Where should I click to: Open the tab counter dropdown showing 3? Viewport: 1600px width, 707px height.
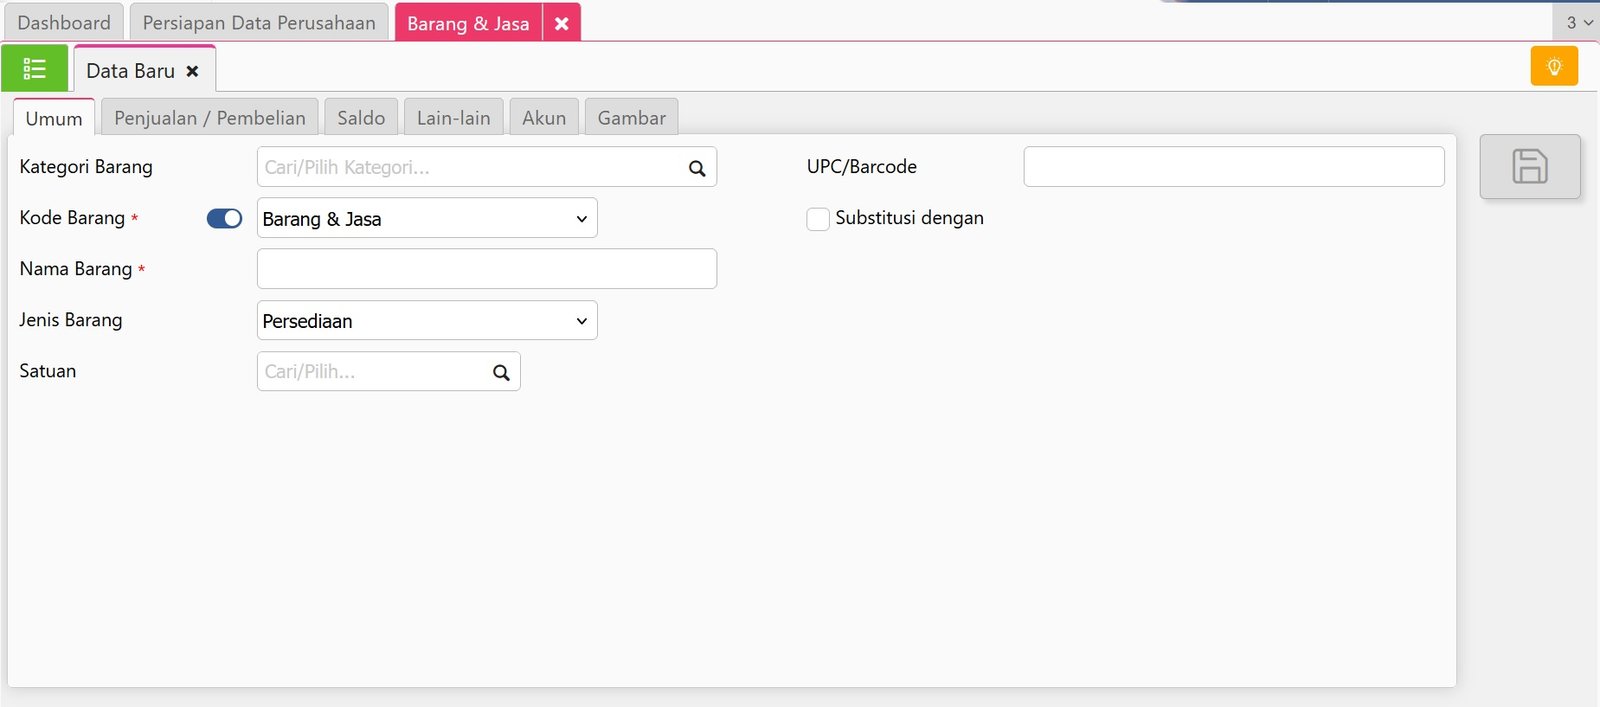pyautogui.click(x=1578, y=22)
